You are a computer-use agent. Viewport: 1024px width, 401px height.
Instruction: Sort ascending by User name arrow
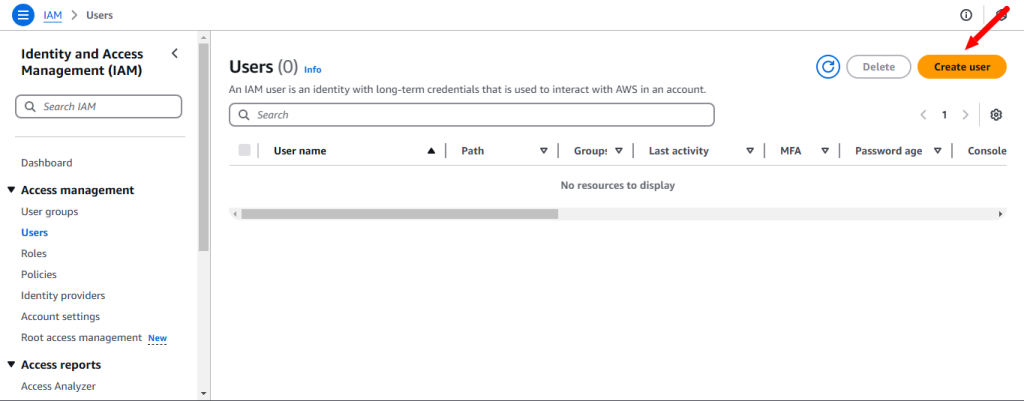[431, 151]
